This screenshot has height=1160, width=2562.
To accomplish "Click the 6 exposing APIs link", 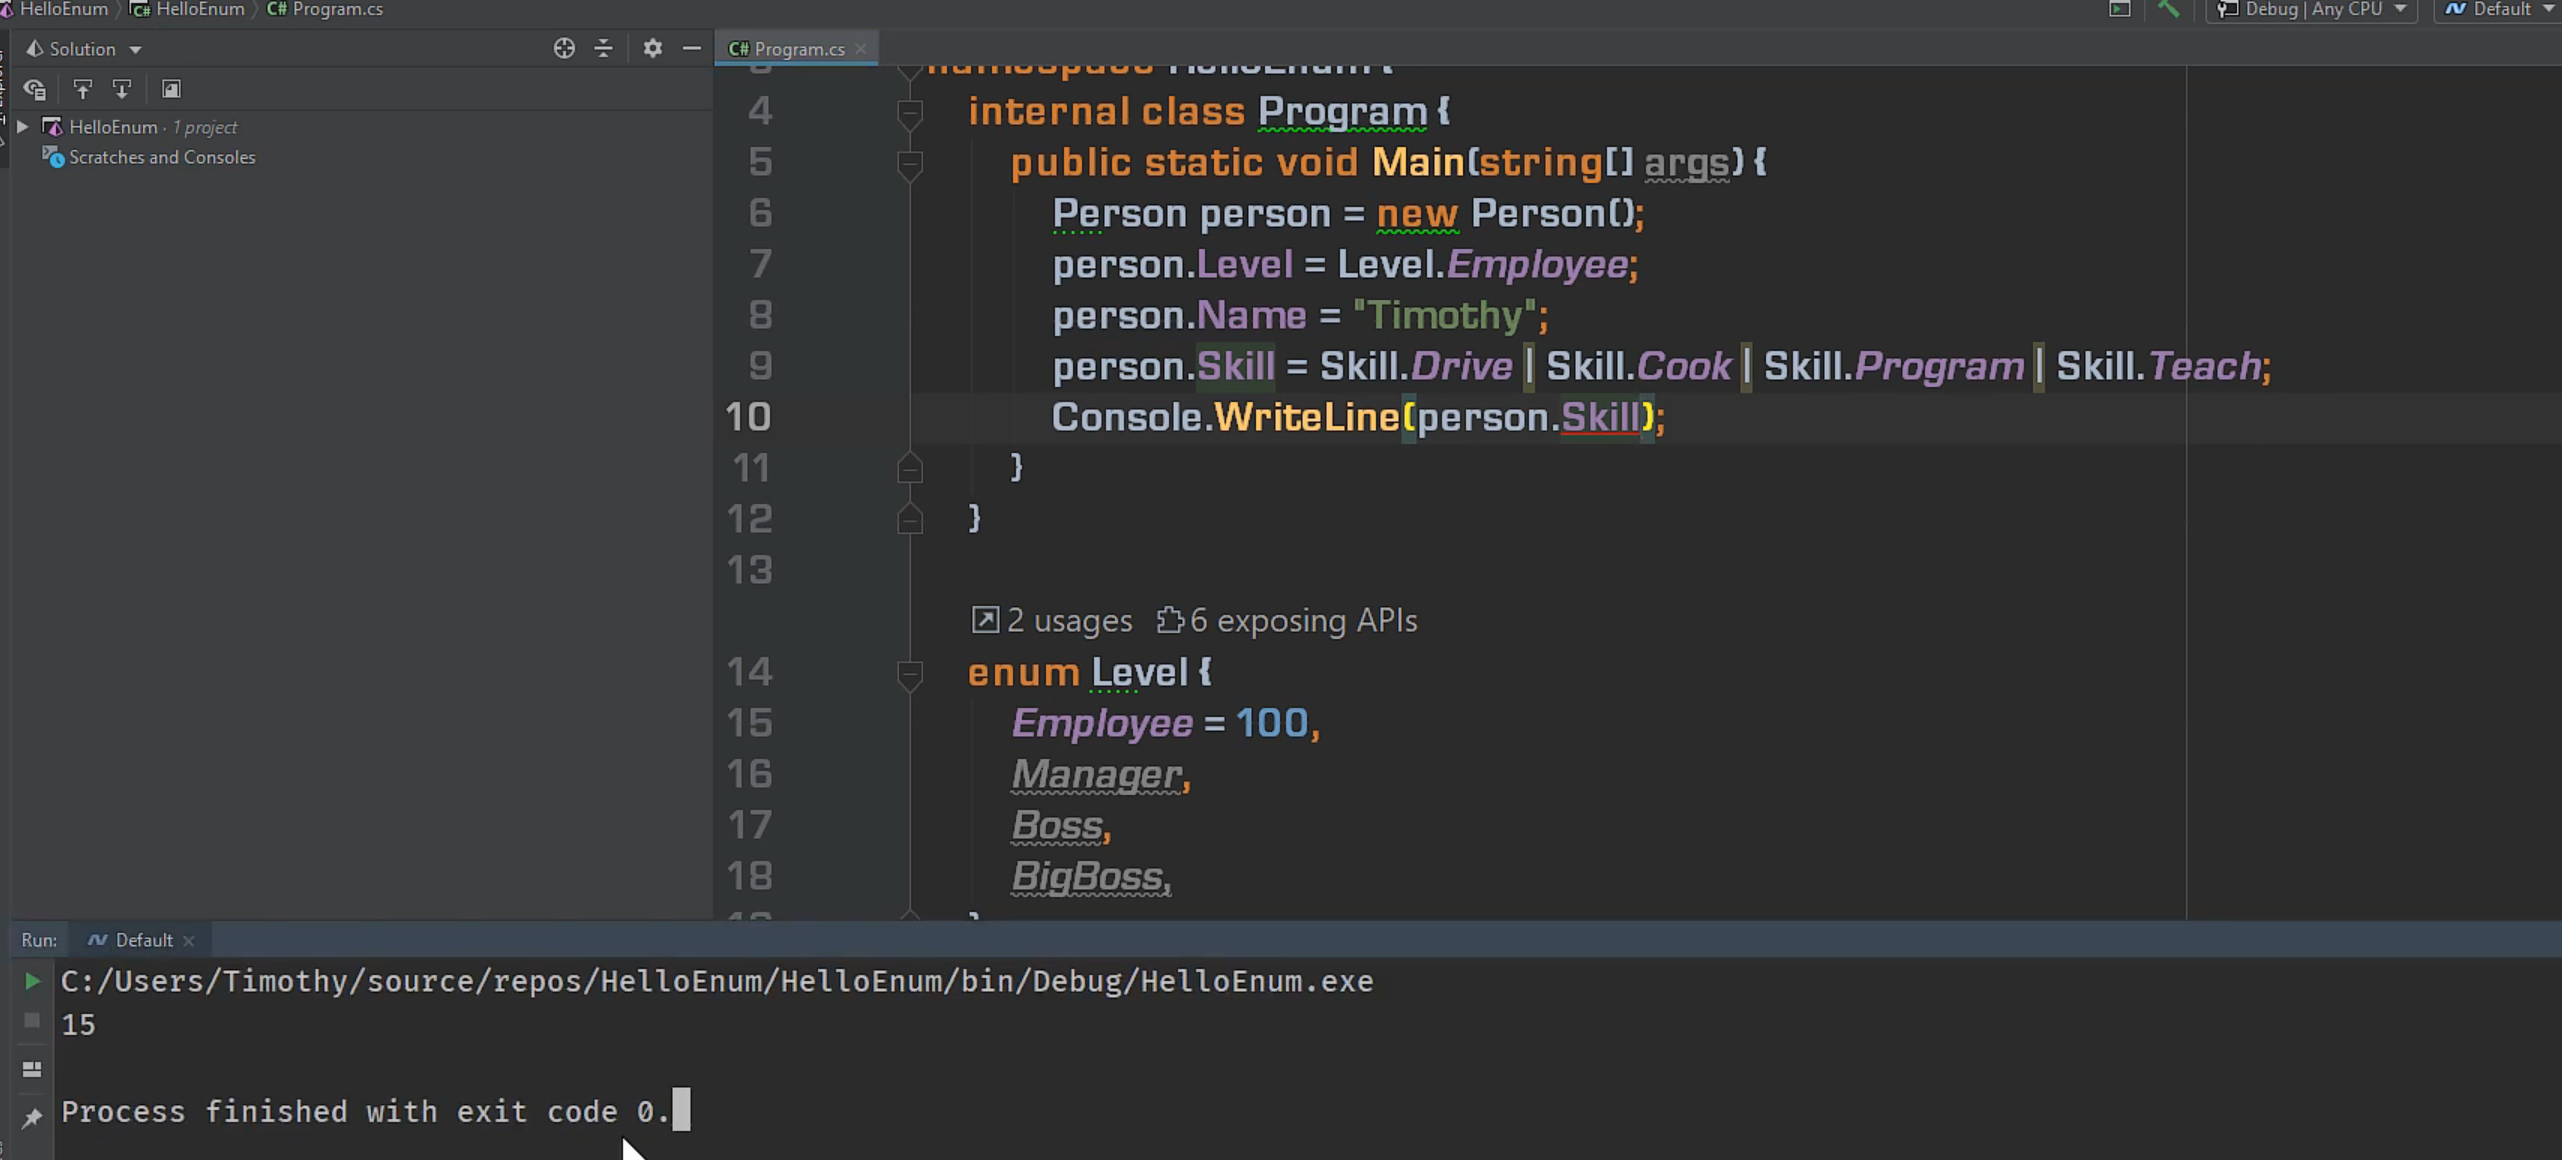I will [x=1288, y=621].
